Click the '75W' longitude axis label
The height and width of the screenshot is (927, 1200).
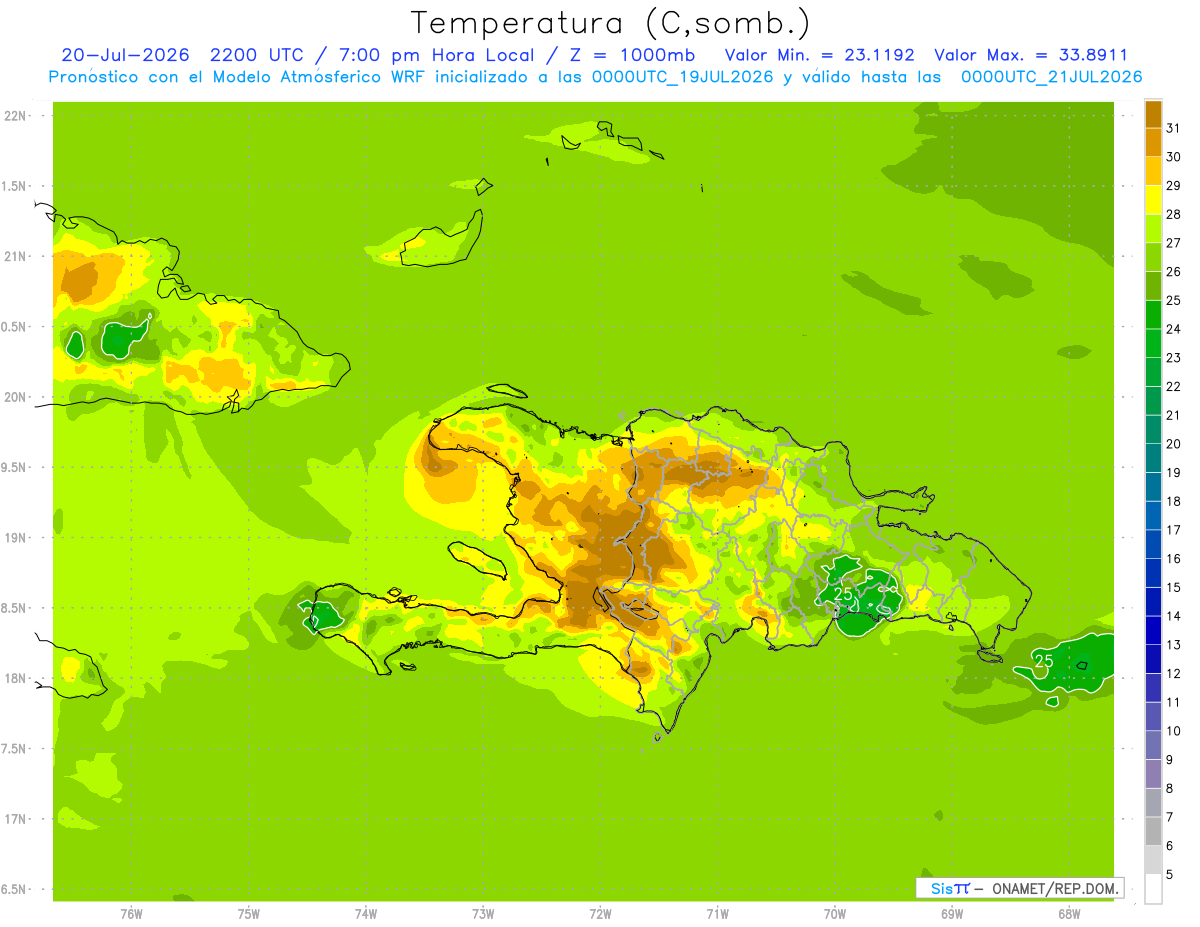[x=248, y=913]
